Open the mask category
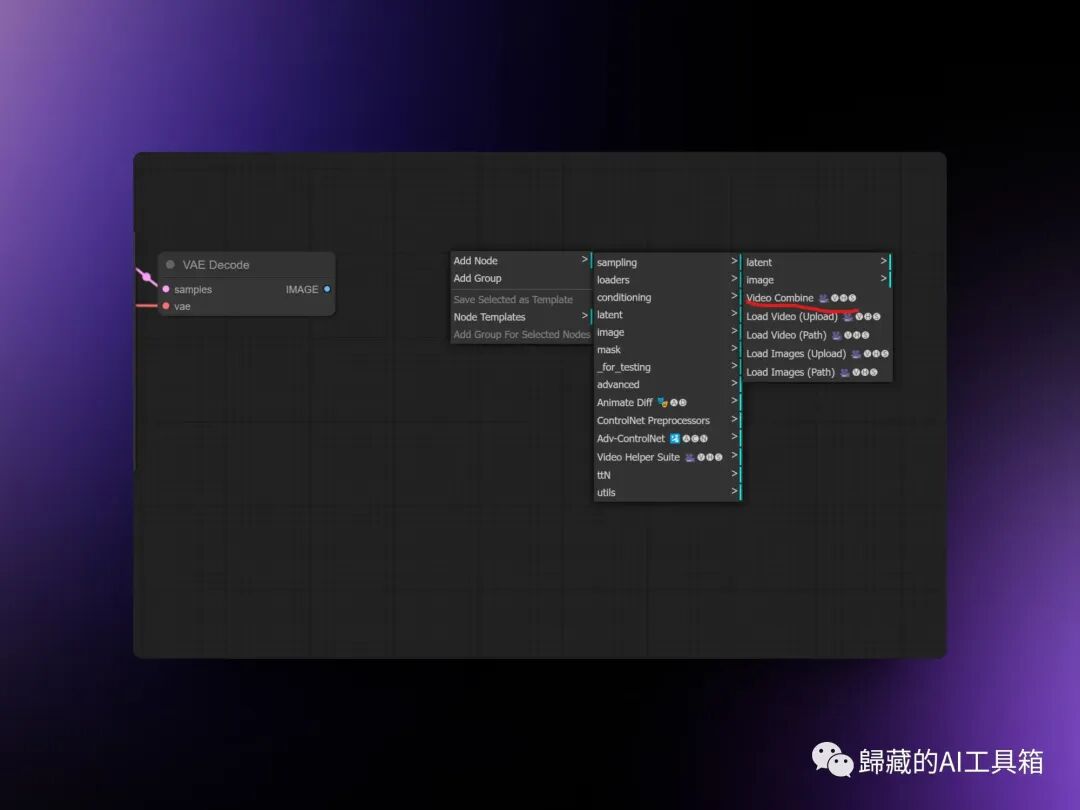This screenshot has height=810, width=1080. pyautogui.click(x=667, y=350)
